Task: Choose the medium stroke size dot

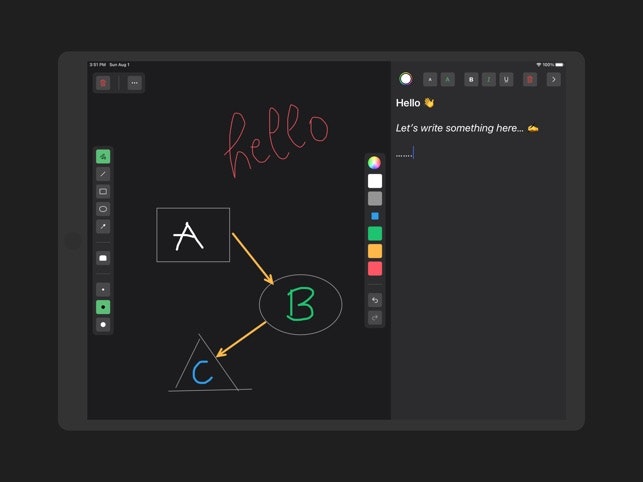Action: (x=103, y=307)
